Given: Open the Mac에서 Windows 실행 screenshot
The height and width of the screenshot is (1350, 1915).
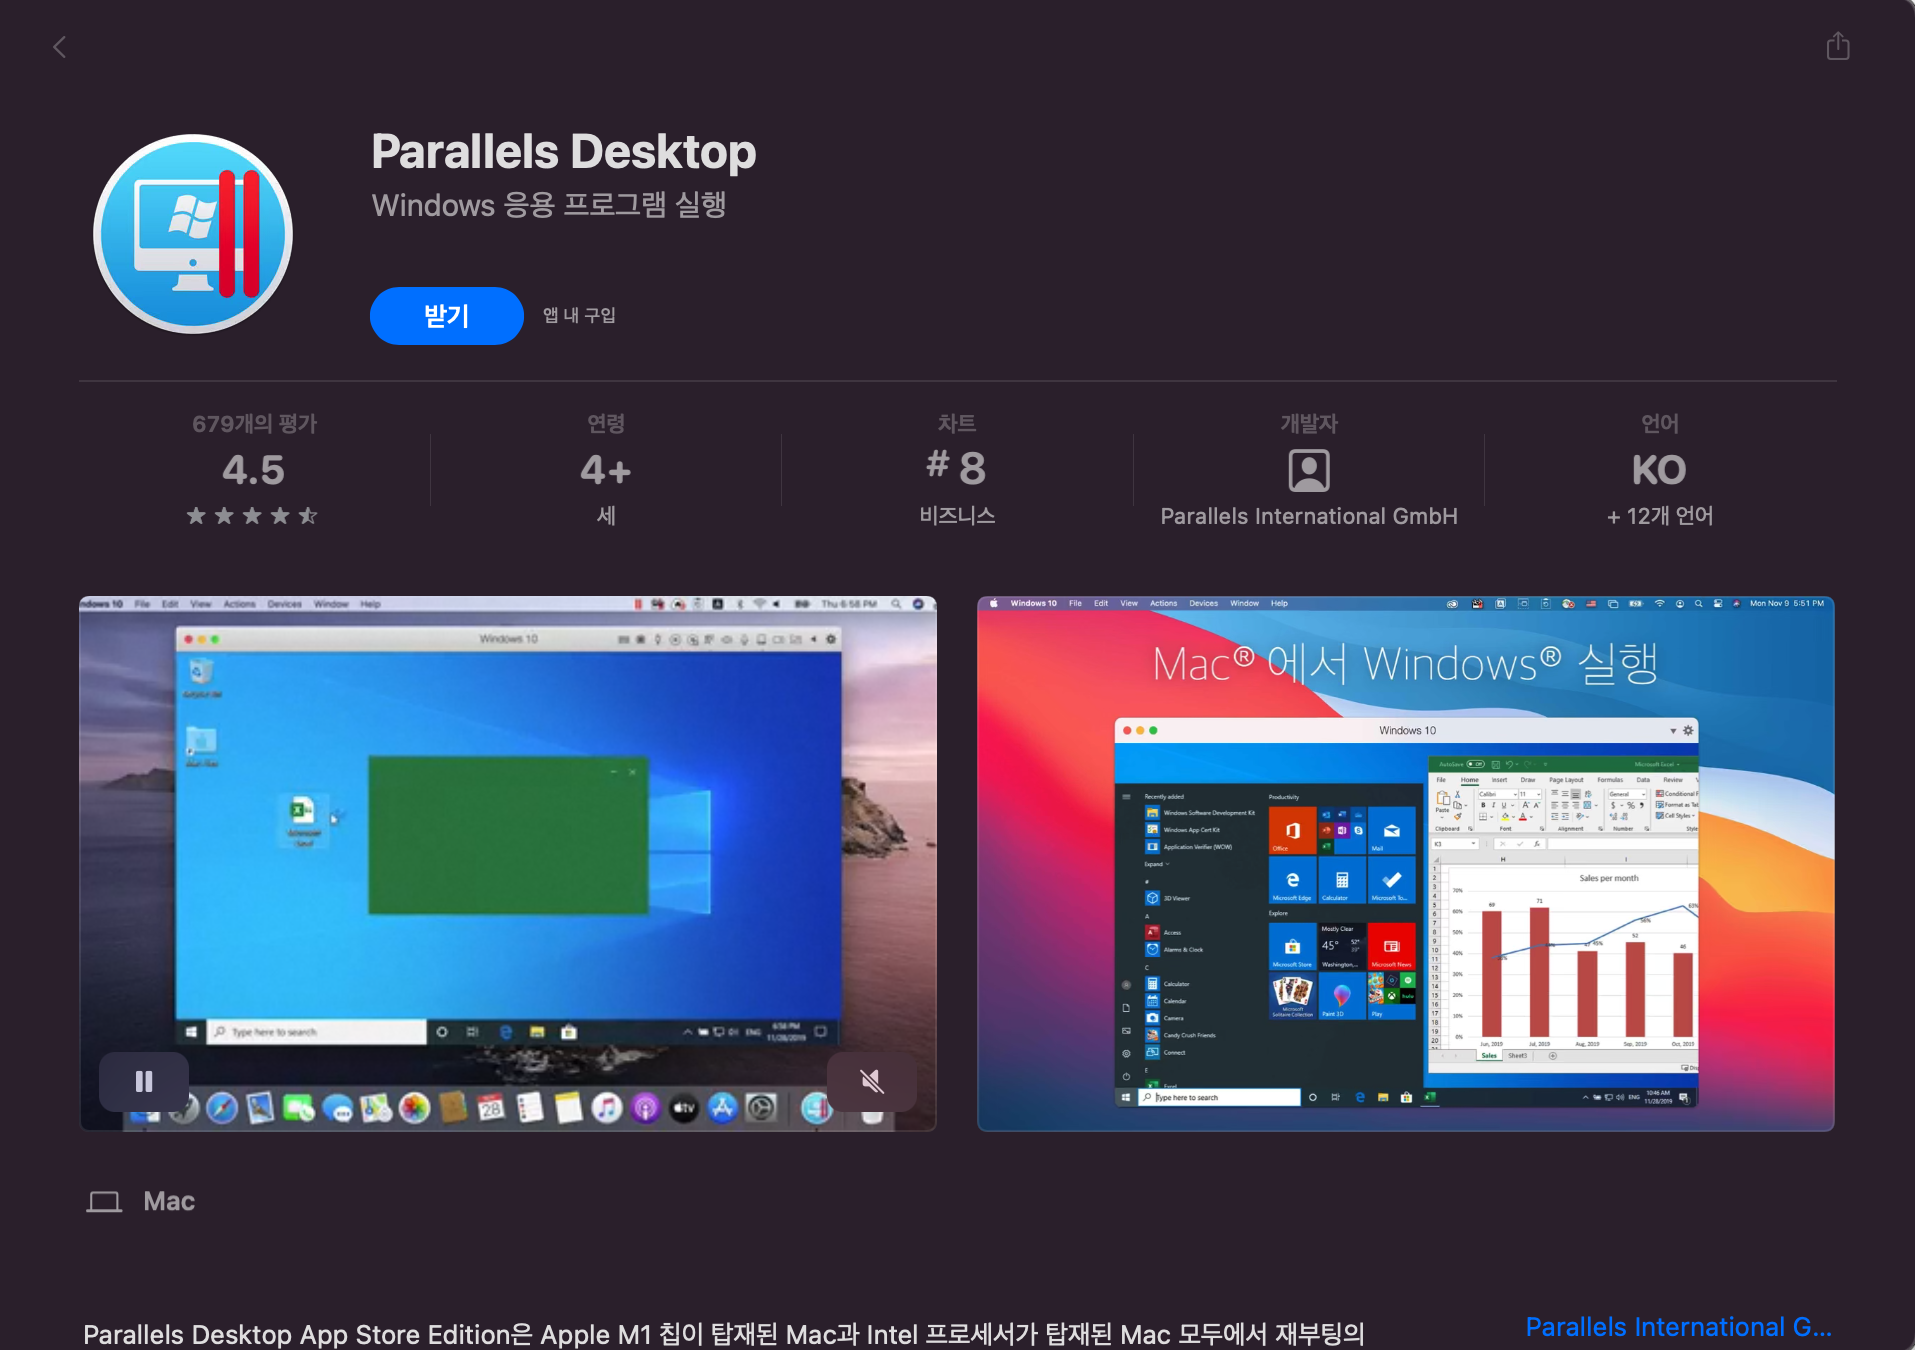Looking at the screenshot, I should click(x=1405, y=863).
